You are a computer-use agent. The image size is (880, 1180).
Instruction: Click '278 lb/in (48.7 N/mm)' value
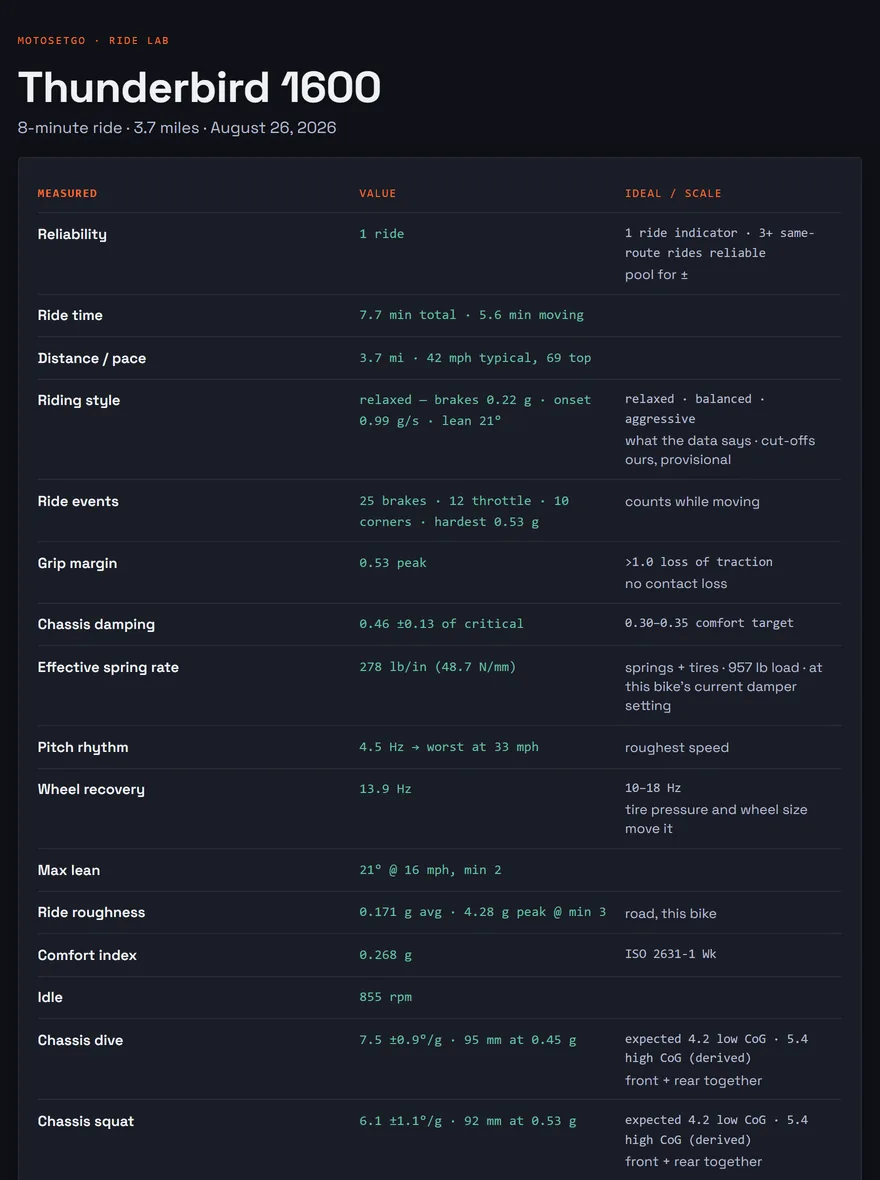[437, 667]
